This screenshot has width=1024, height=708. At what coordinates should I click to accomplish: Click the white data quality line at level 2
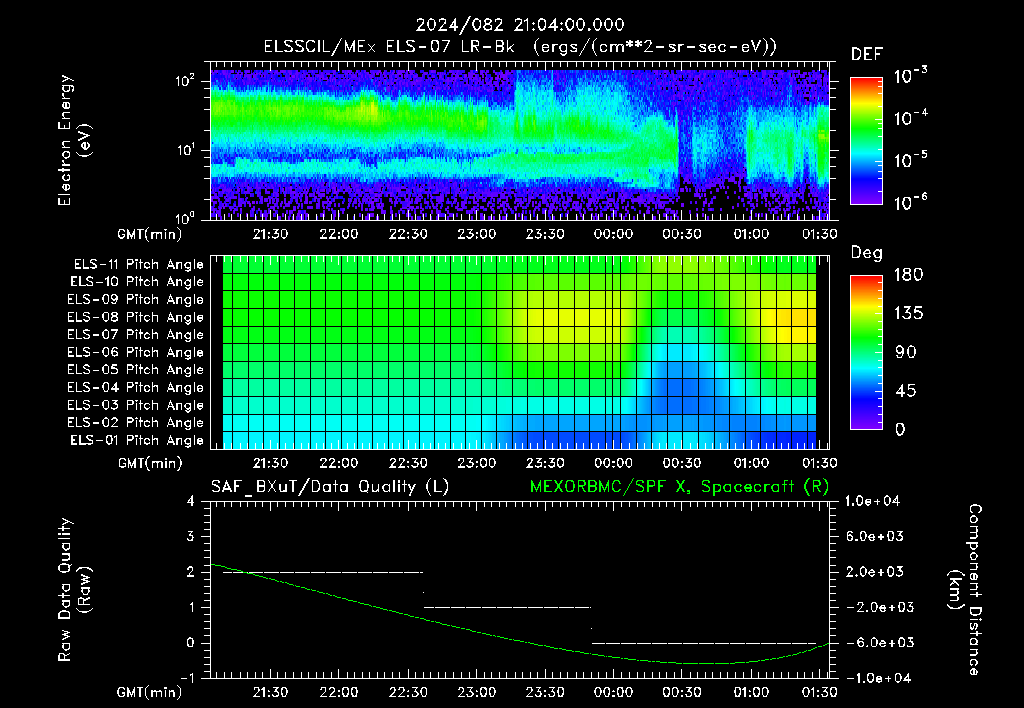pos(323,572)
